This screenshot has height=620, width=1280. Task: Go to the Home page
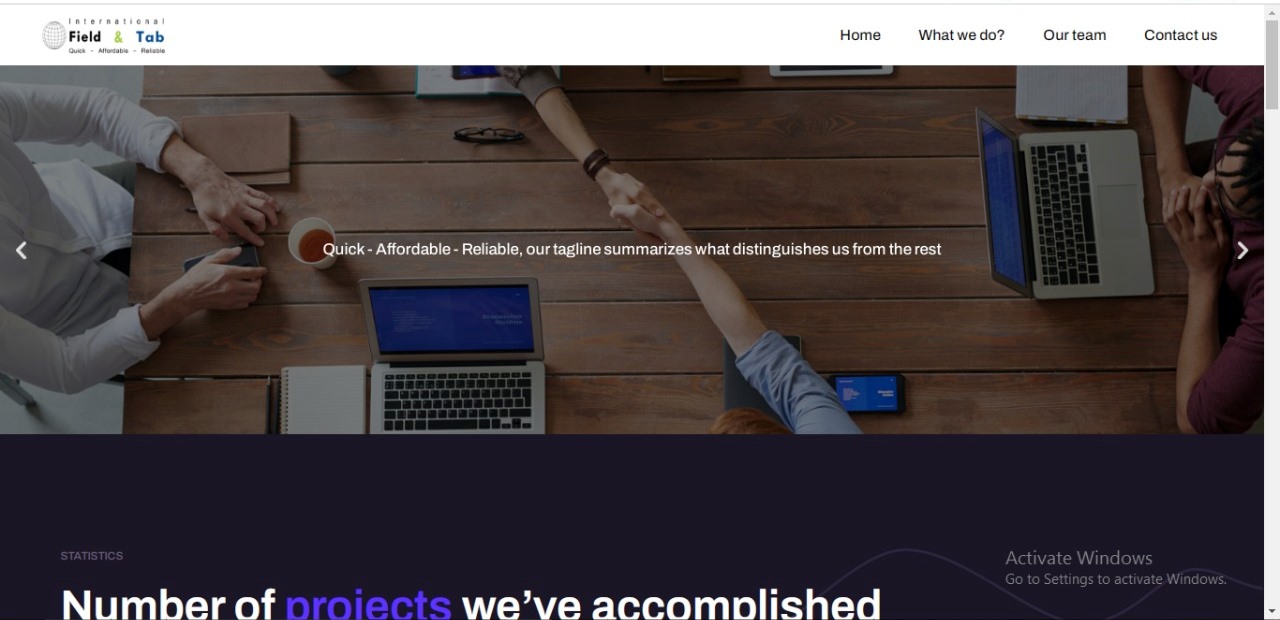tap(860, 35)
